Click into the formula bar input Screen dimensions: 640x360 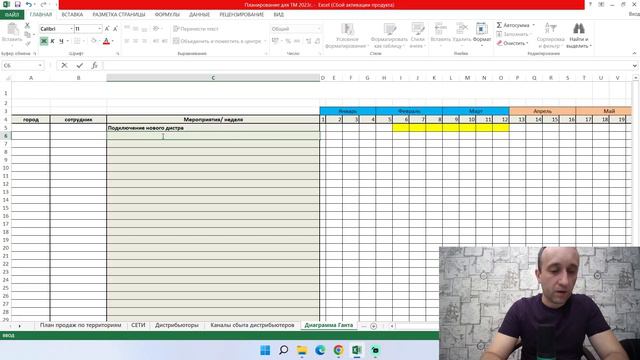(x=367, y=65)
